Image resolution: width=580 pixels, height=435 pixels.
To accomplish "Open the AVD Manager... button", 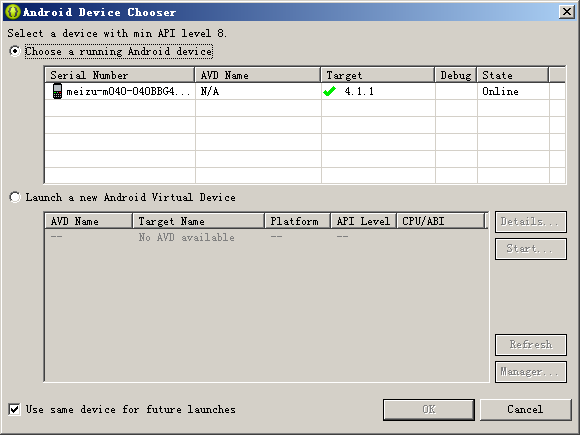I will click(x=531, y=372).
